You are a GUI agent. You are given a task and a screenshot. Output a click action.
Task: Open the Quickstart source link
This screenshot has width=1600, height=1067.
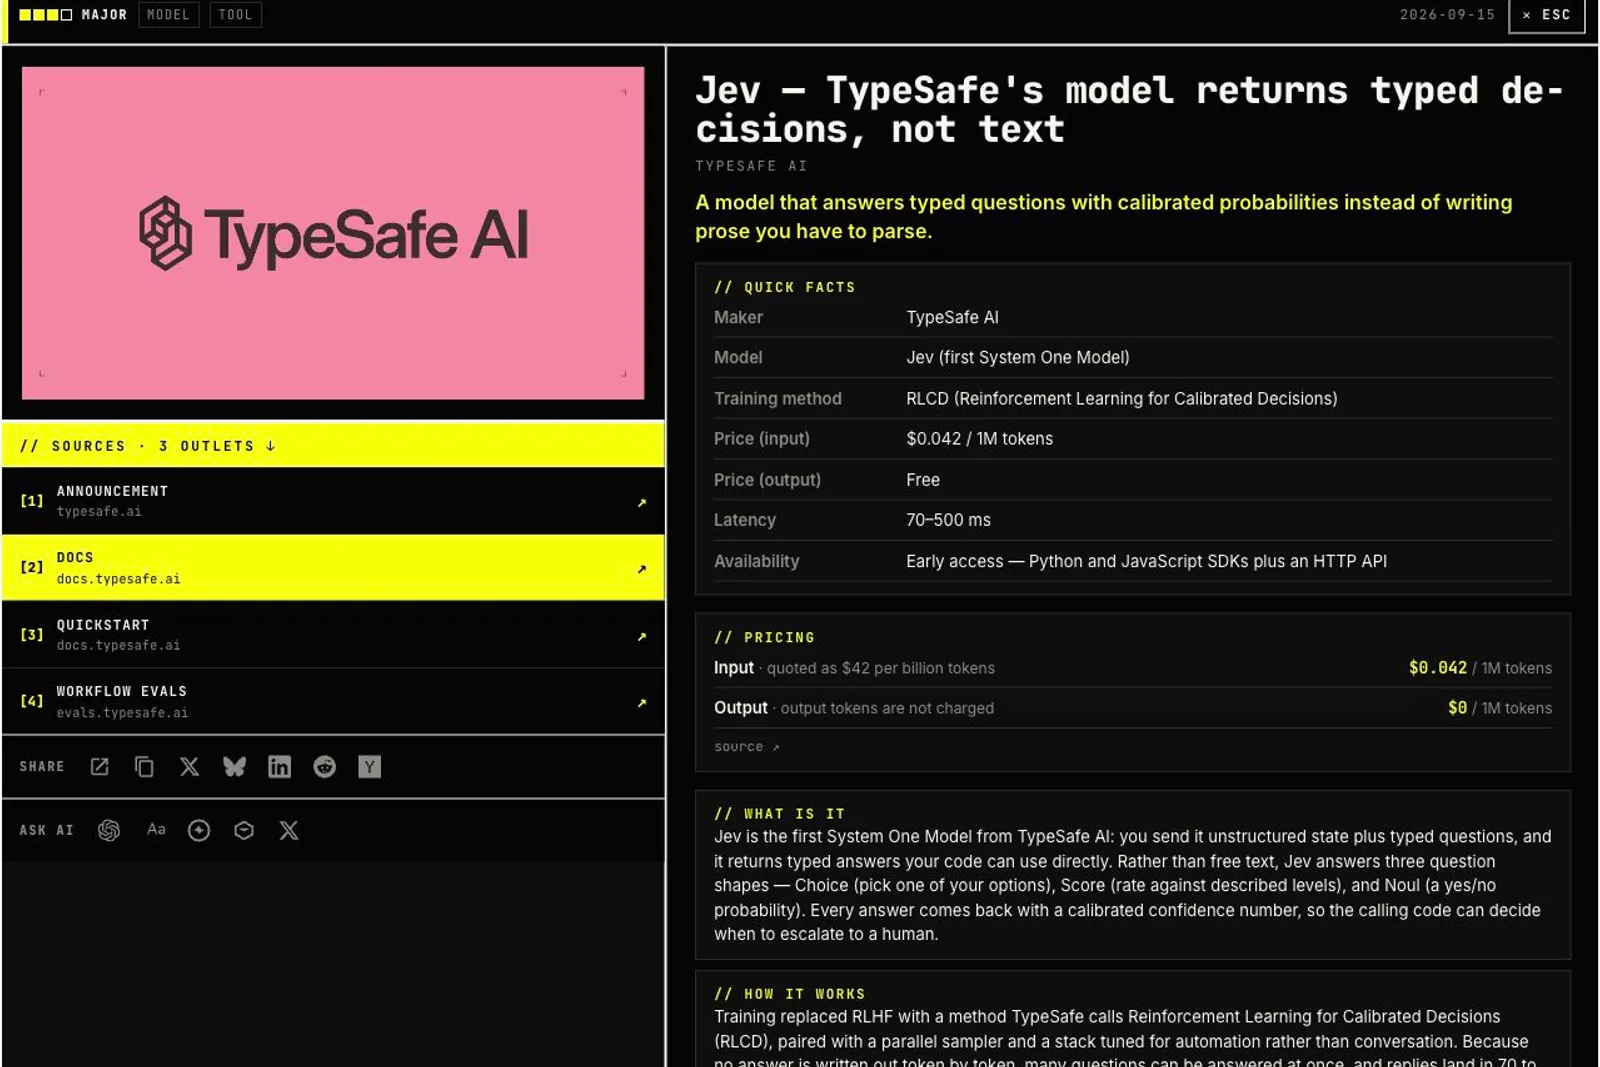coord(333,635)
